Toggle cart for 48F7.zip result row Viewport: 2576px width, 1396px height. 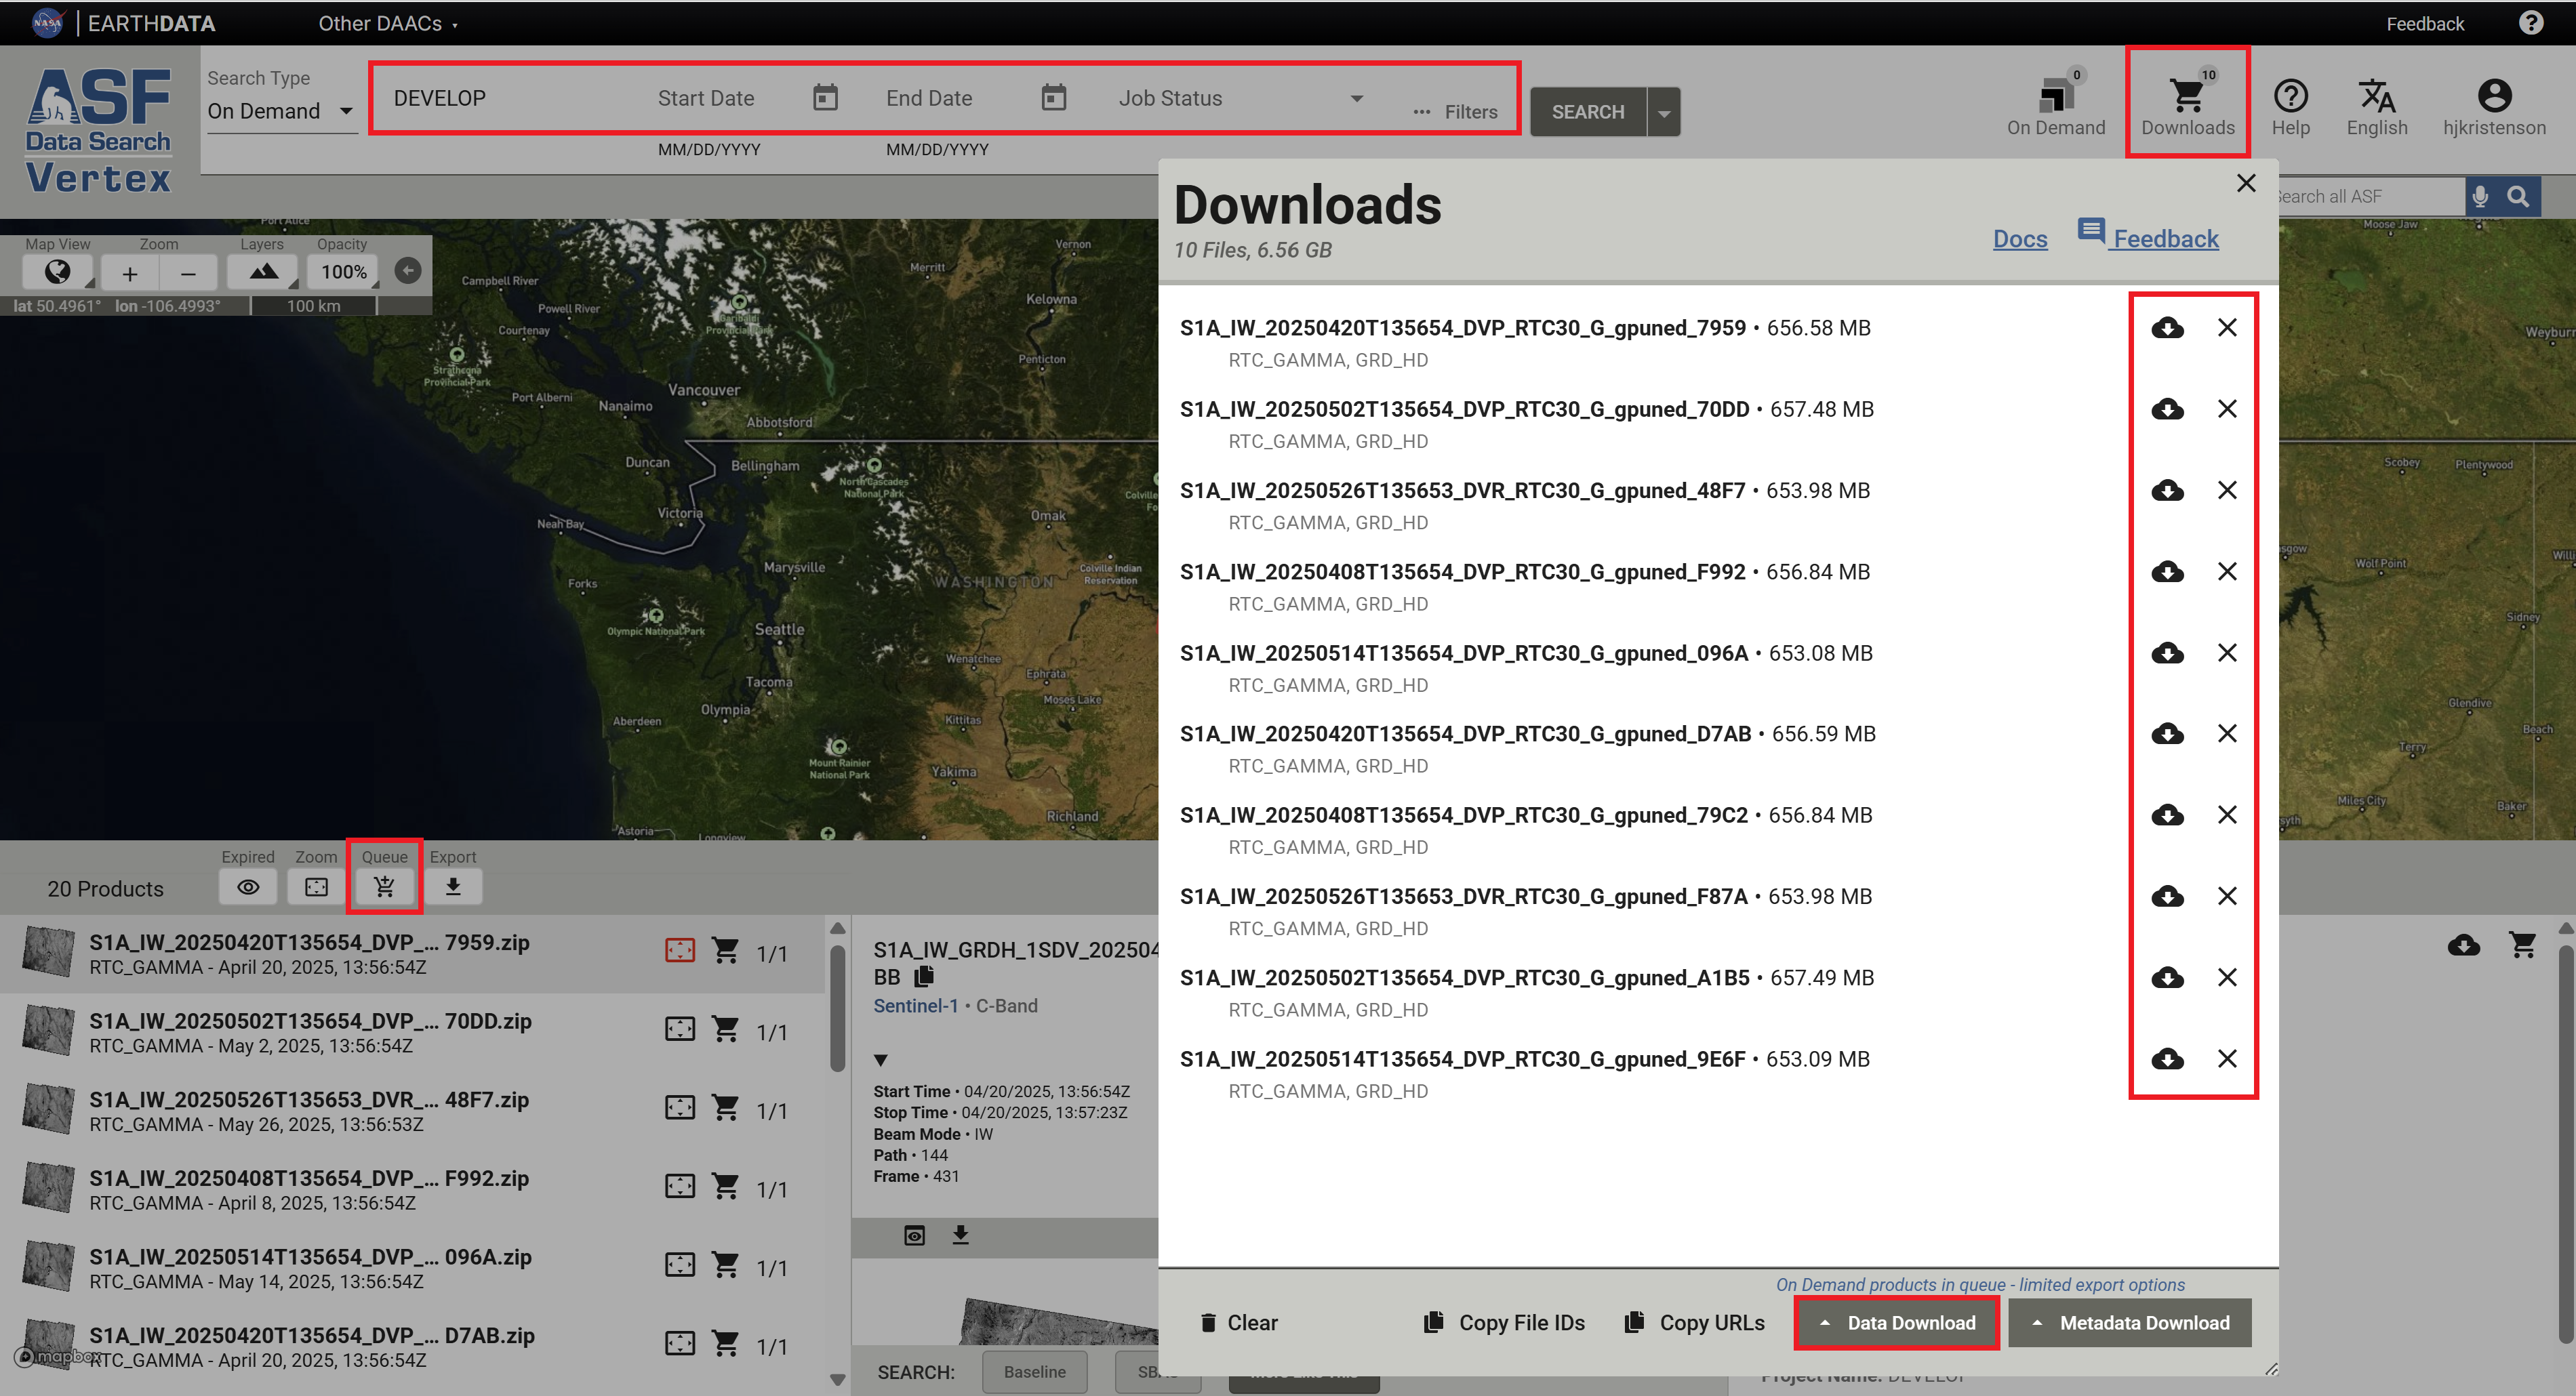725,1107
